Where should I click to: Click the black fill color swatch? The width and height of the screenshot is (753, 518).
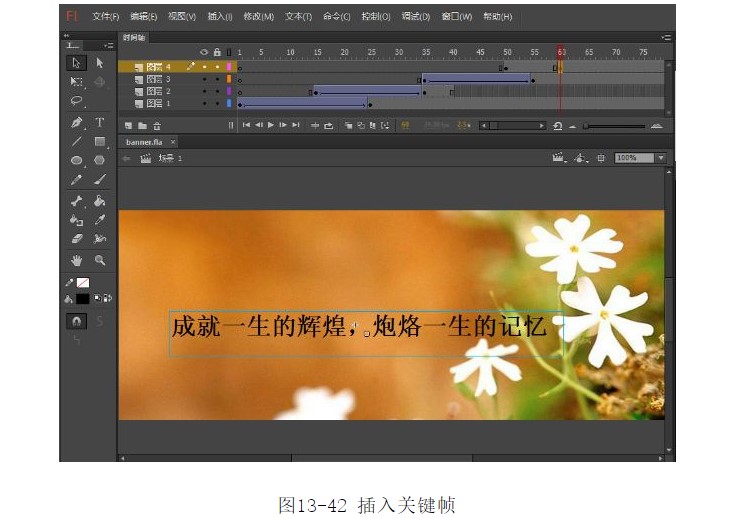coord(82,298)
